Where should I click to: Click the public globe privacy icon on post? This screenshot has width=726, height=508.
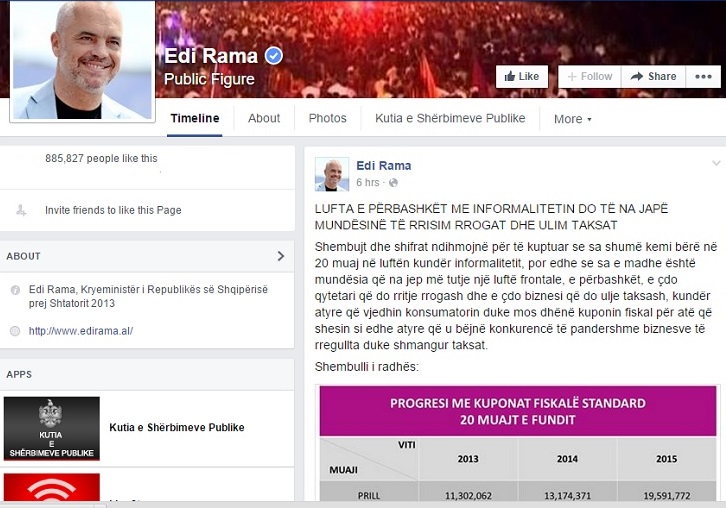(394, 183)
